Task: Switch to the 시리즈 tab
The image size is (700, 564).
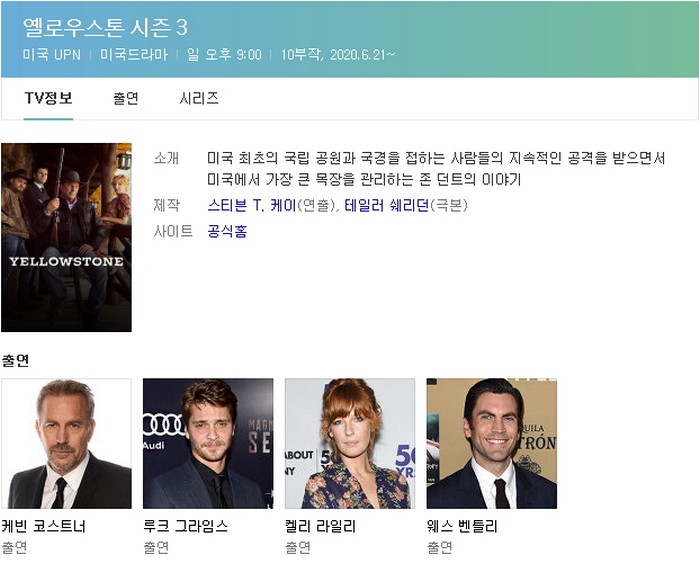Action: tap(199, 98)
